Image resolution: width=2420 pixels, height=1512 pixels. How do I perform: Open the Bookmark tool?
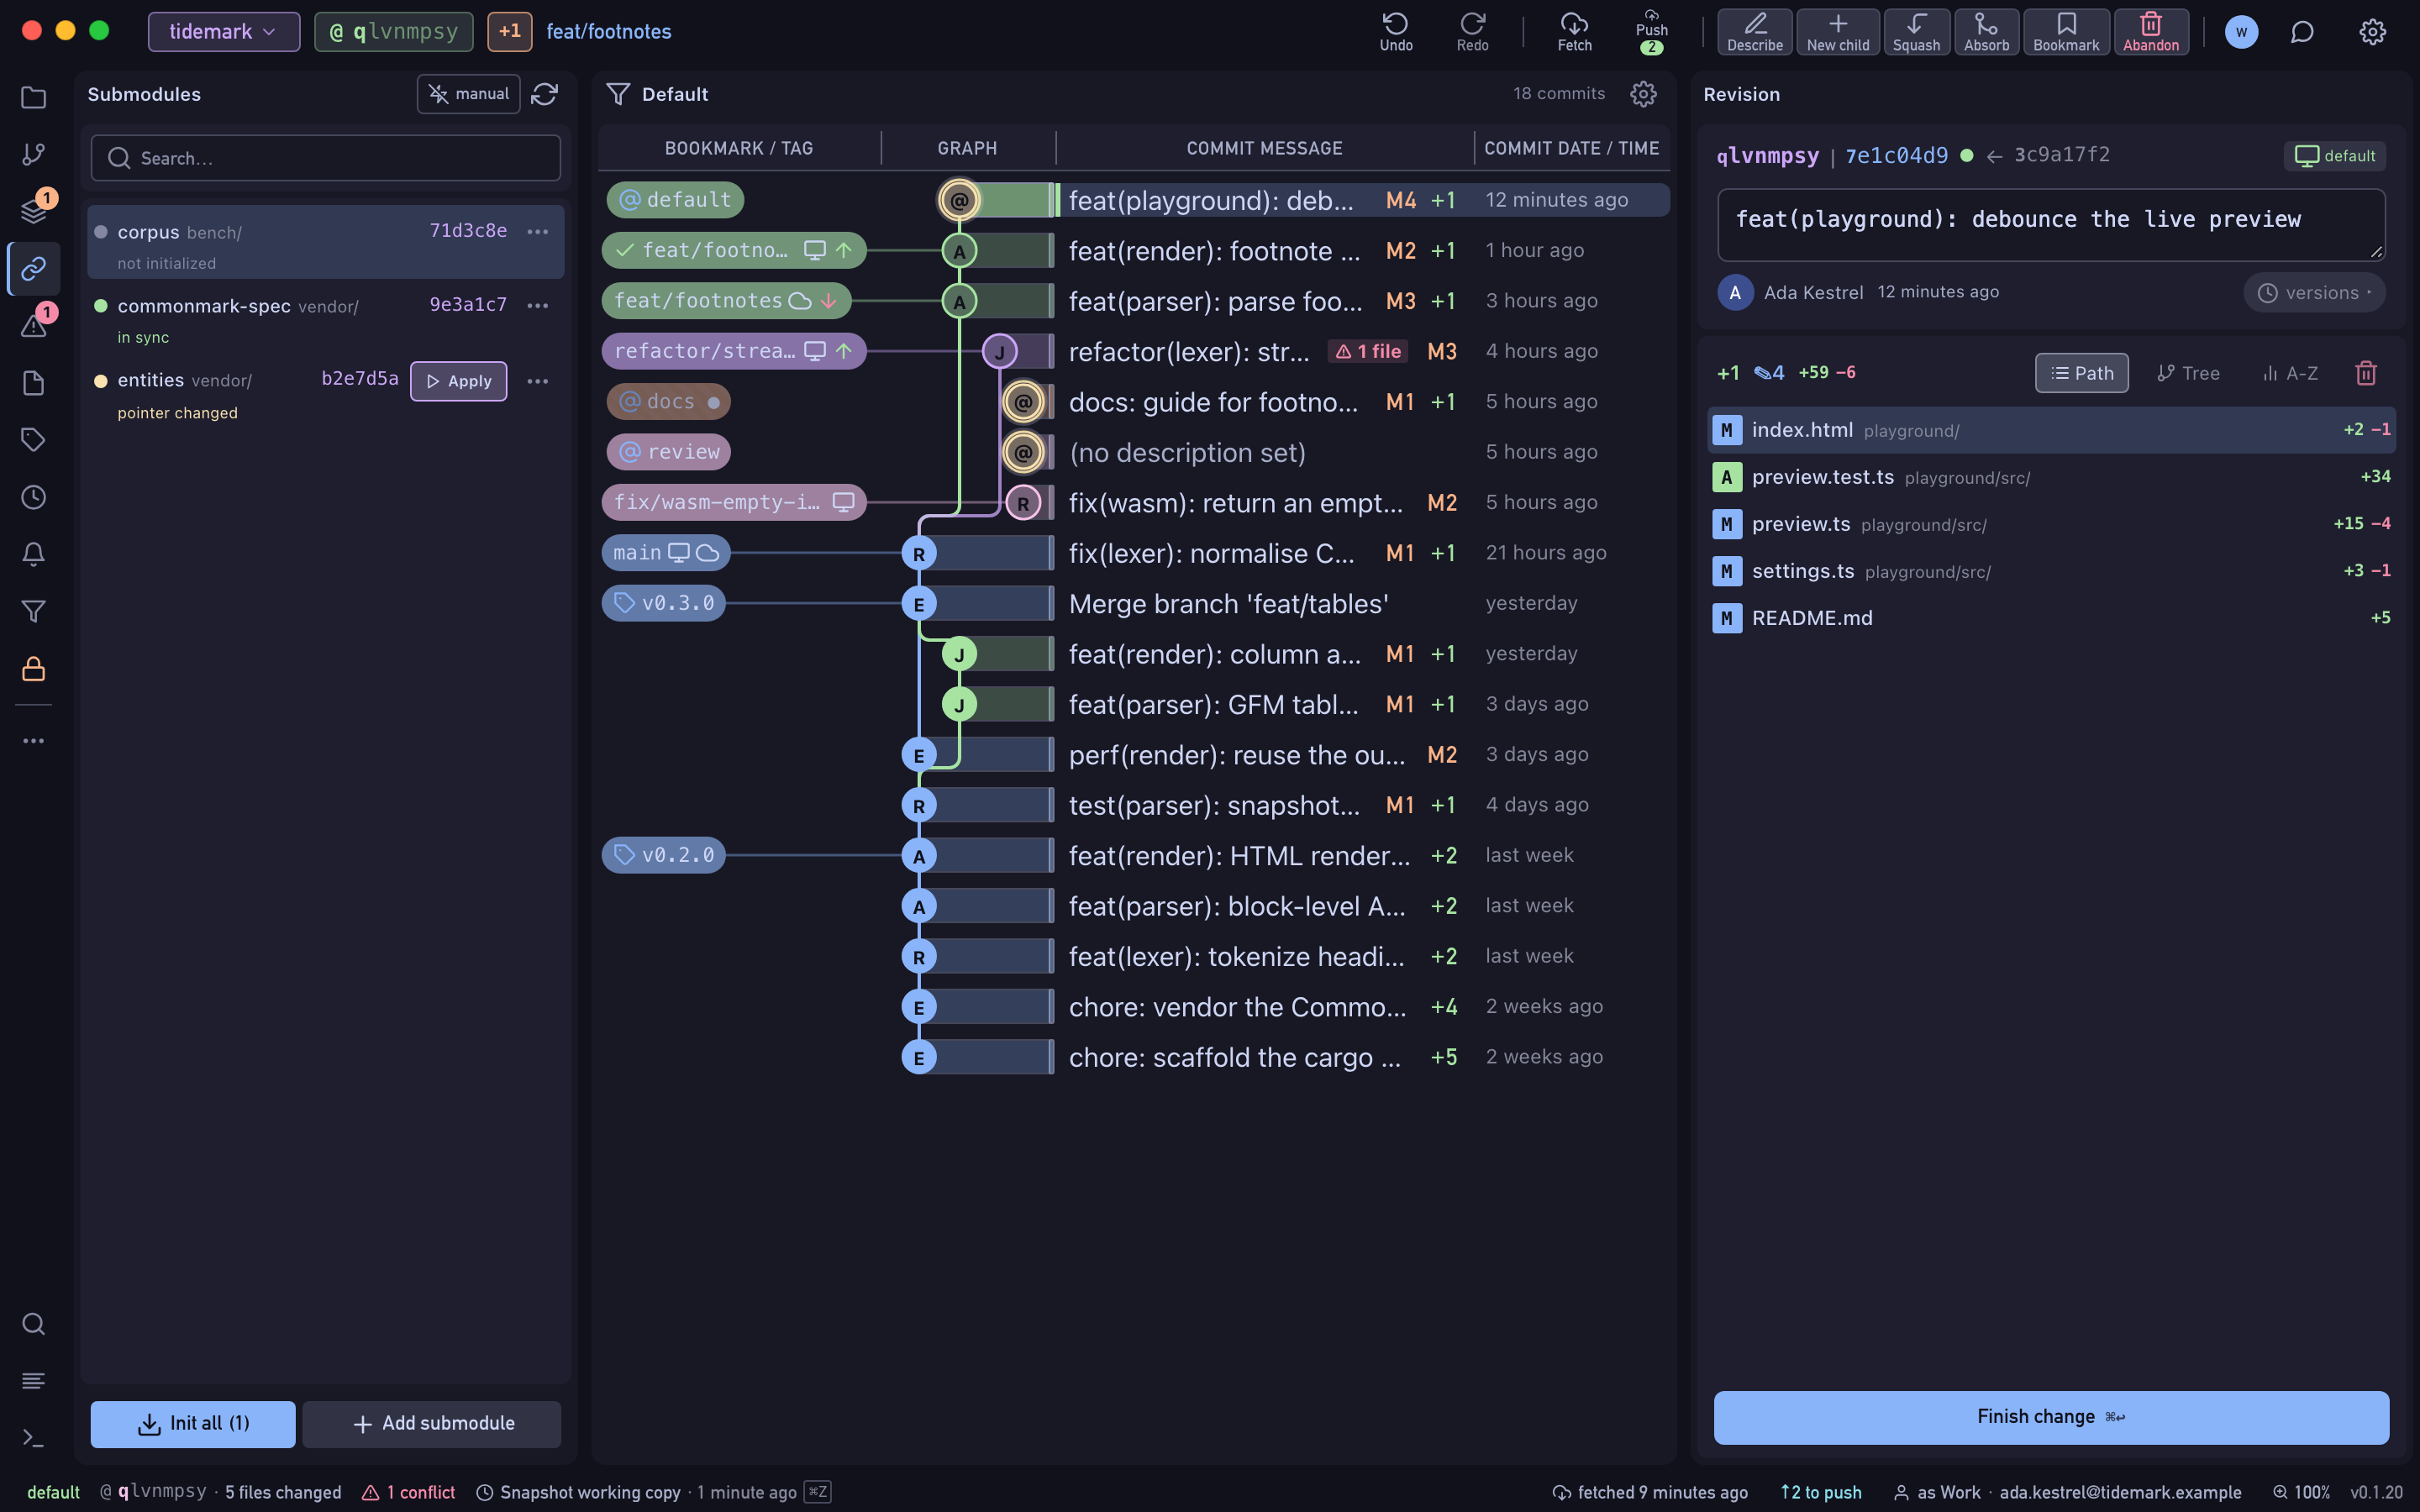[2066, 31]
